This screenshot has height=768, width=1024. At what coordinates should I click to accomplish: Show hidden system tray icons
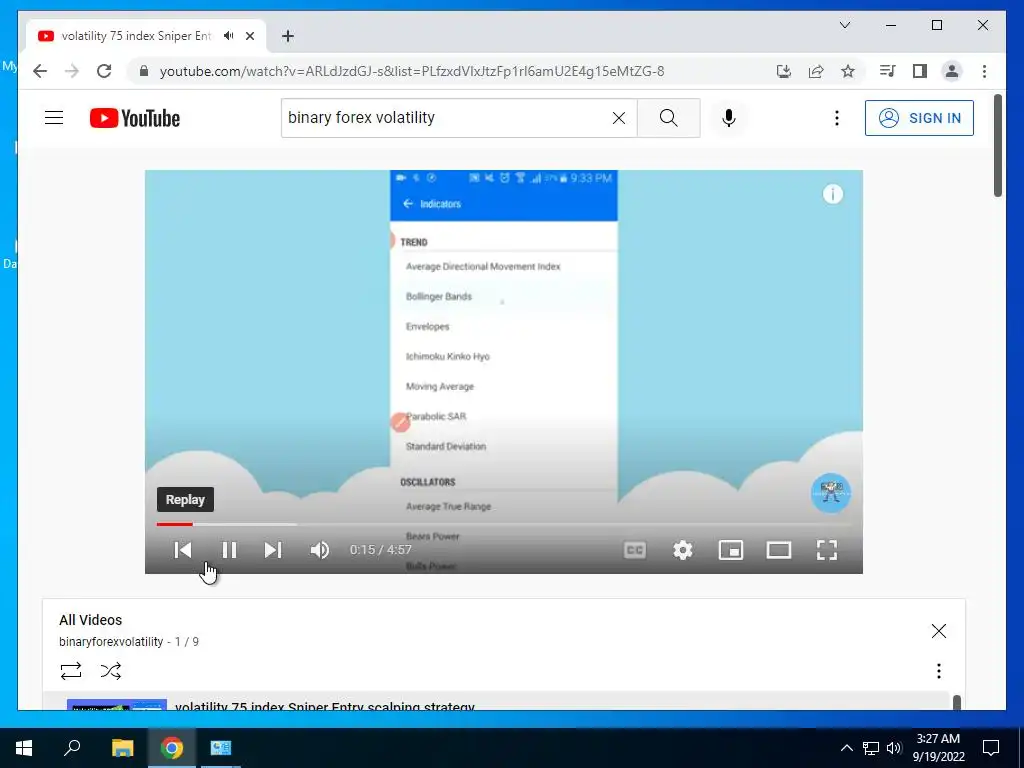(846, 748)
